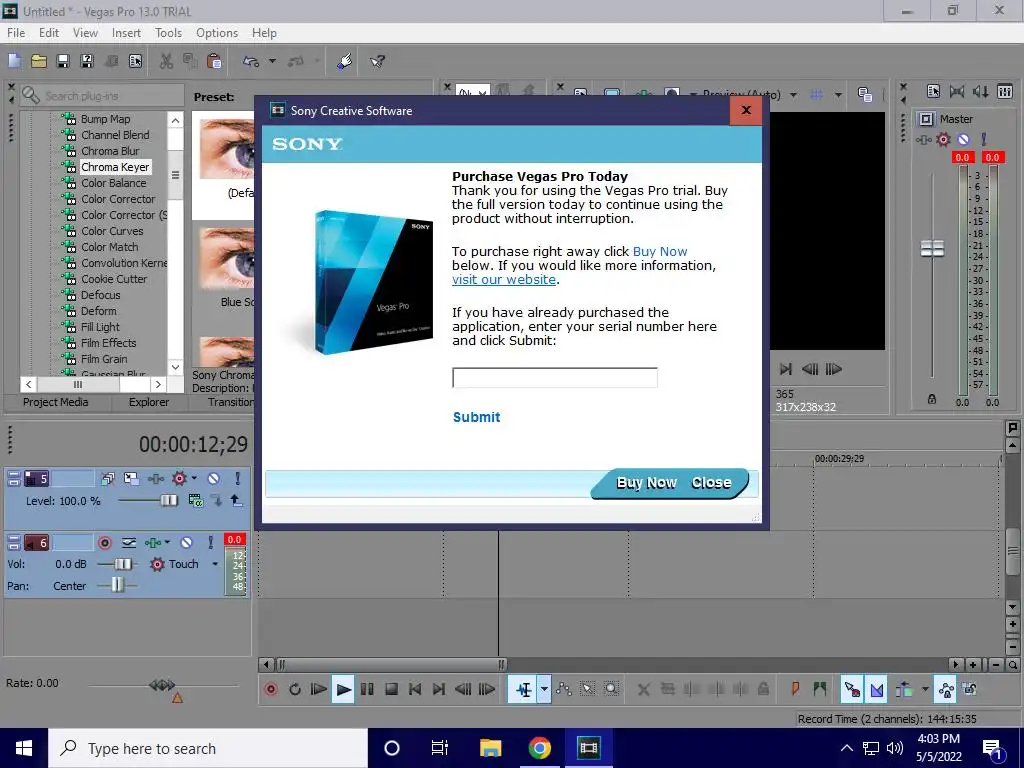Select the Cookie Cutter plug-in
1024x768 pixels.
(114, 279)
